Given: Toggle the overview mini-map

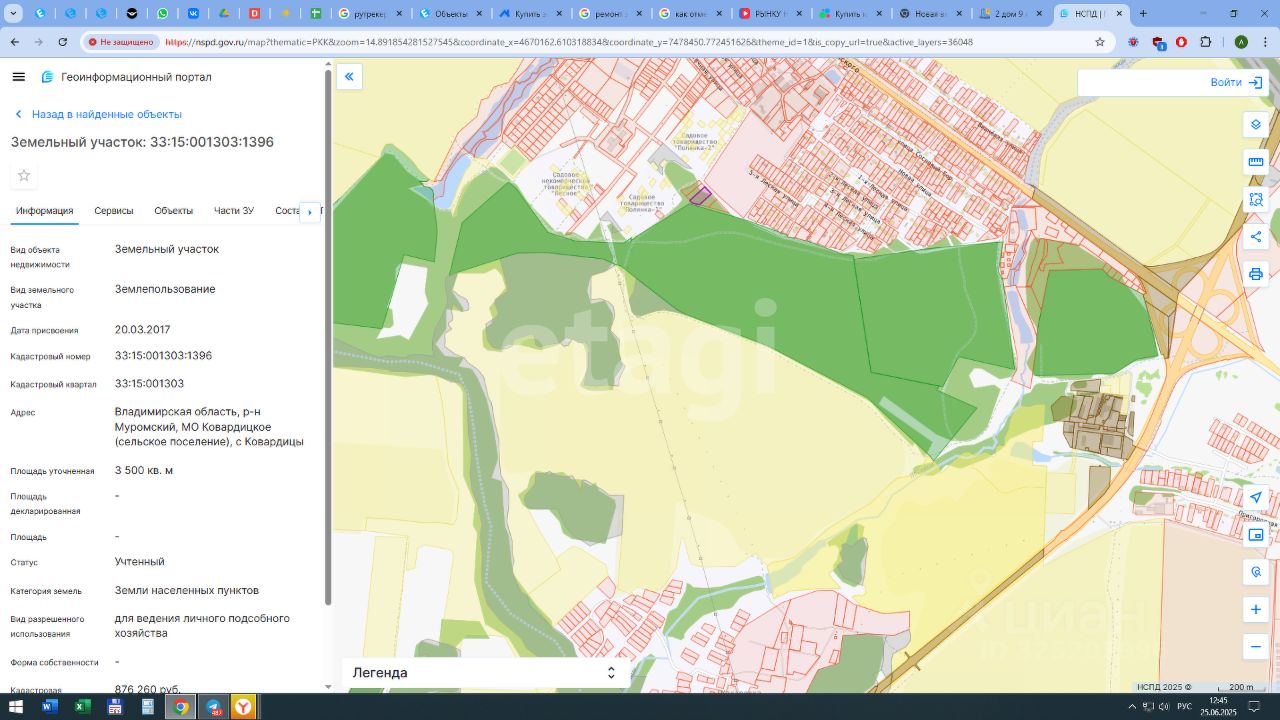Looking at the screenshot, I should pyautogui.click(x=1256, y=535).
